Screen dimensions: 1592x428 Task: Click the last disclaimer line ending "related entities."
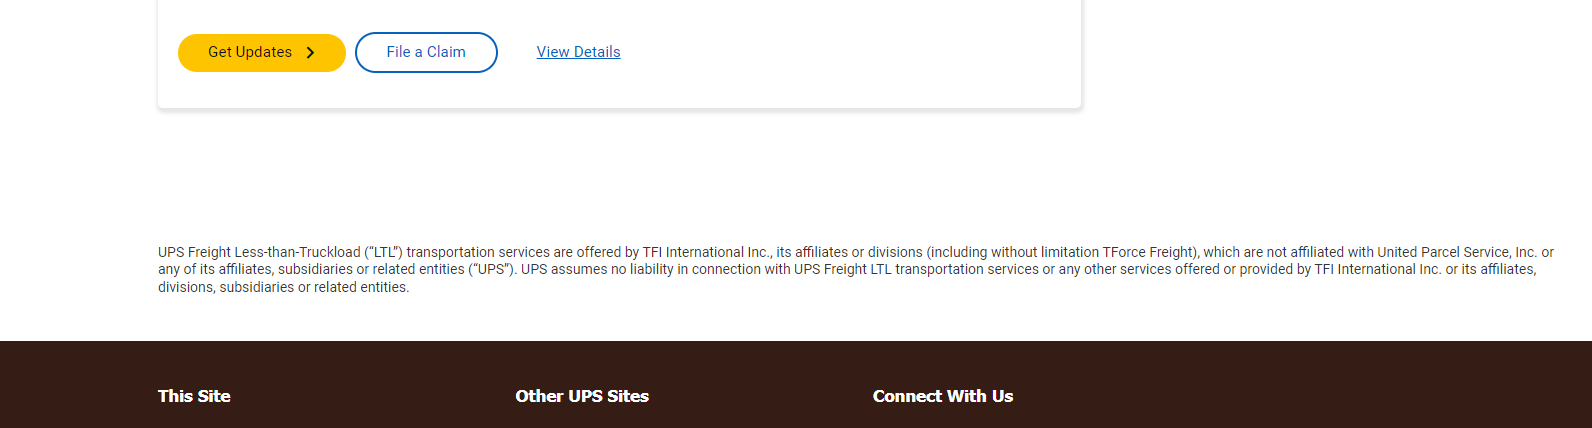[x=284, y=287]
